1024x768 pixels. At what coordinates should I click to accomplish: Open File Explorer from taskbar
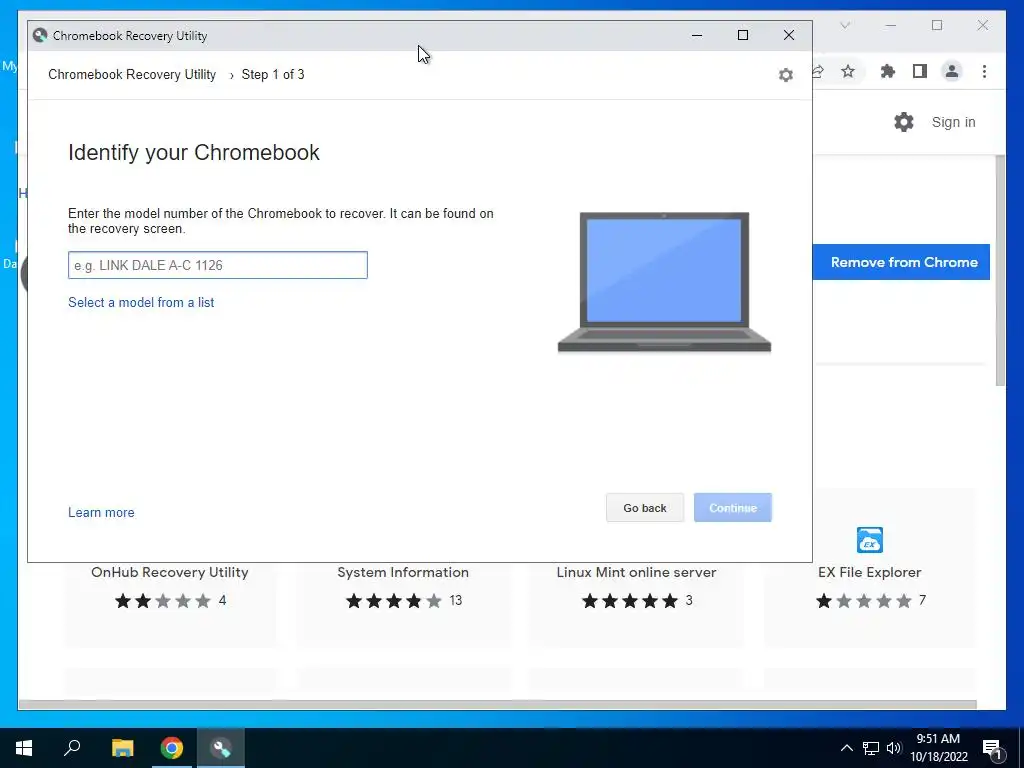click(x=122, y=748)
